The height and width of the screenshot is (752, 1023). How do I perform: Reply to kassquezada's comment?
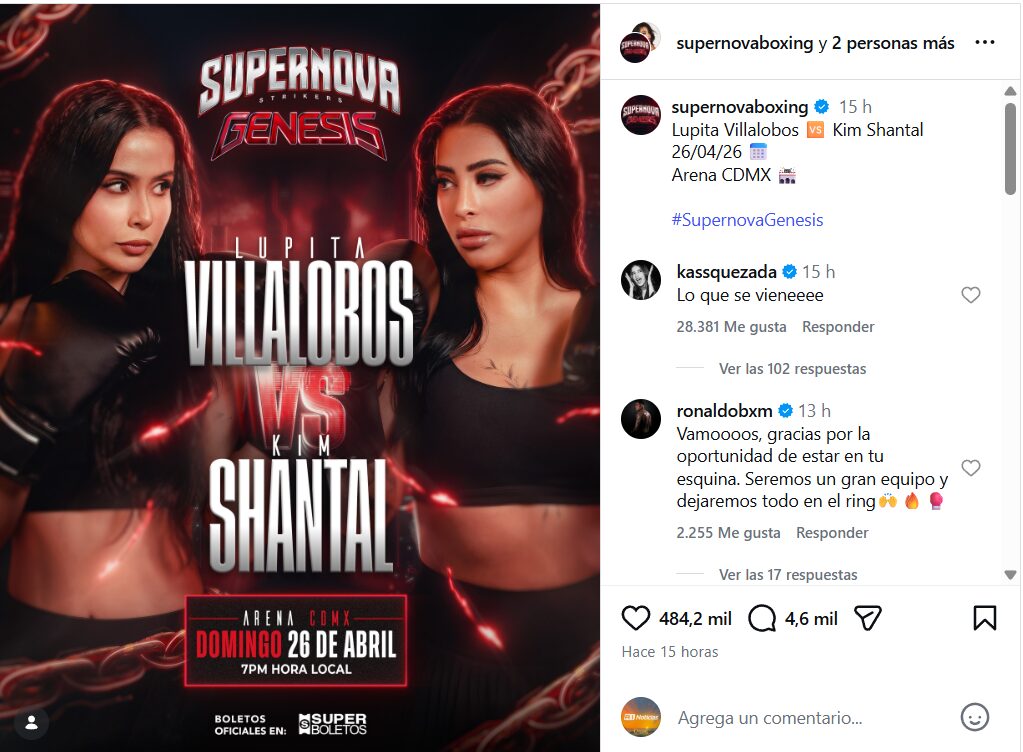pyautogui.click(x=838, y=327)
